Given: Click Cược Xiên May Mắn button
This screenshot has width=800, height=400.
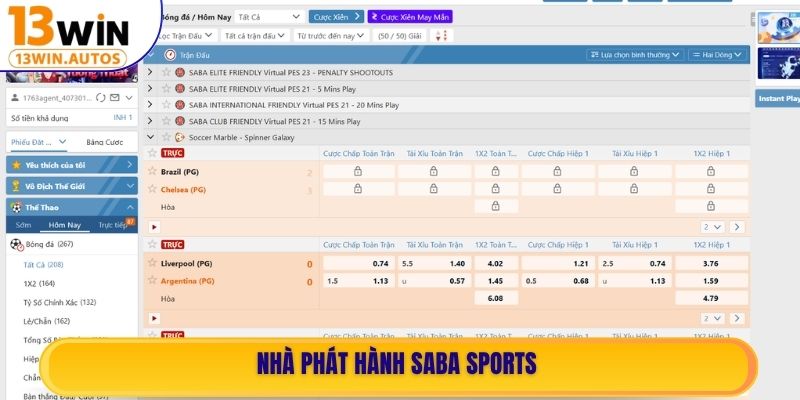Looking at the screenshot, I should point(410,17).
